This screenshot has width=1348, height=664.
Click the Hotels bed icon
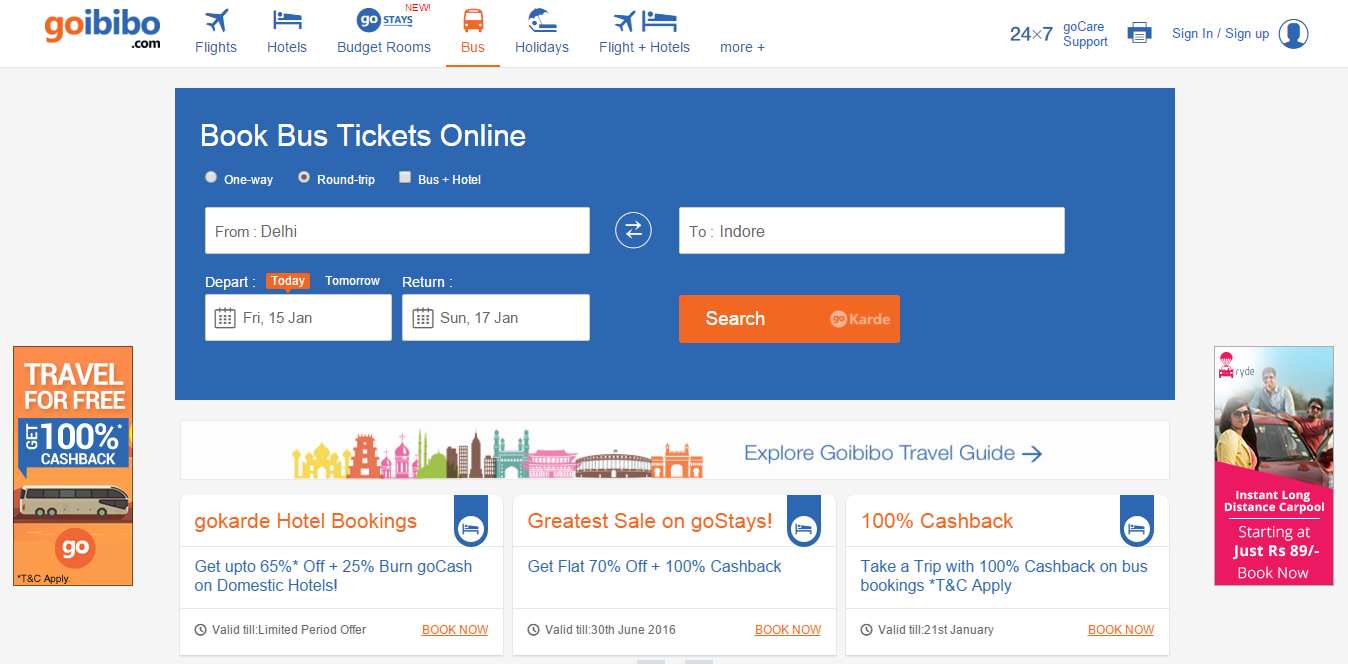point(287,20)
